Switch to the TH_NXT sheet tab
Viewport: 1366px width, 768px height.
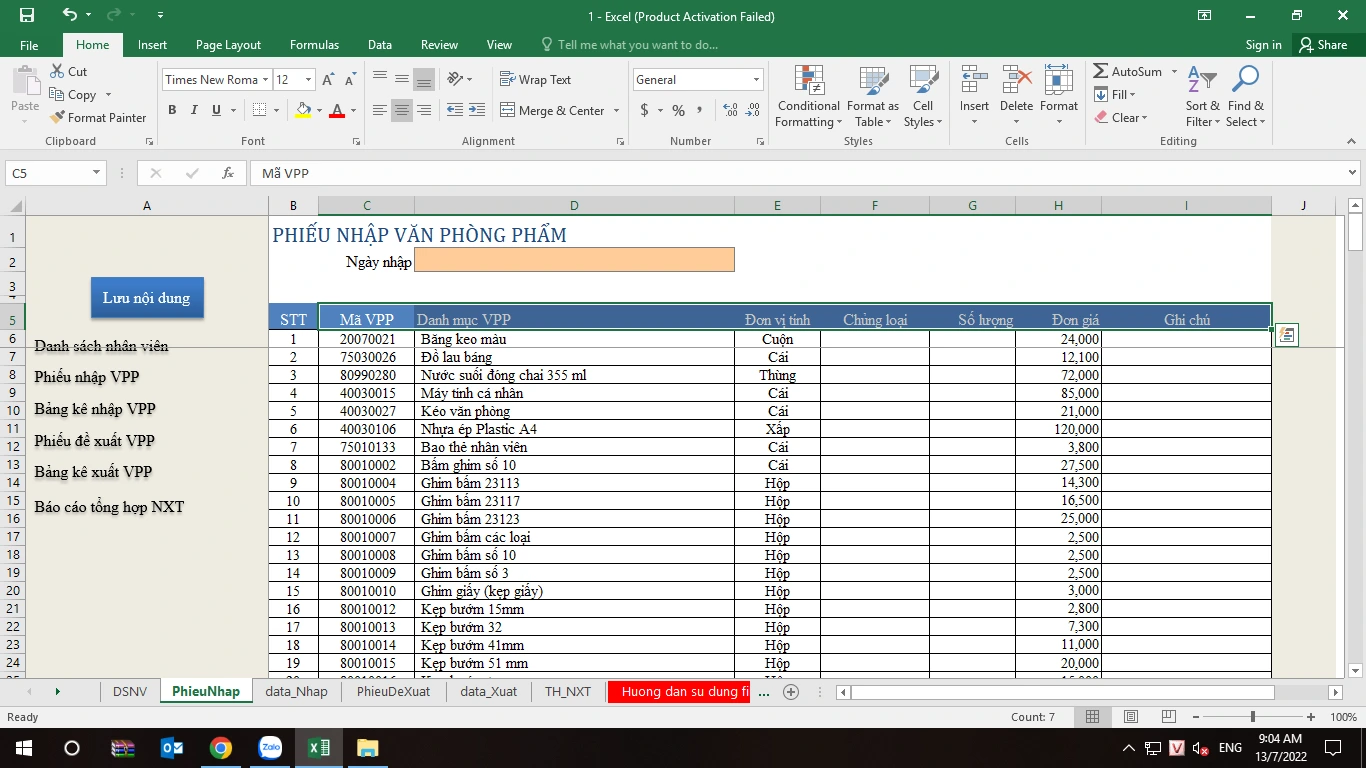pos(568,691)
